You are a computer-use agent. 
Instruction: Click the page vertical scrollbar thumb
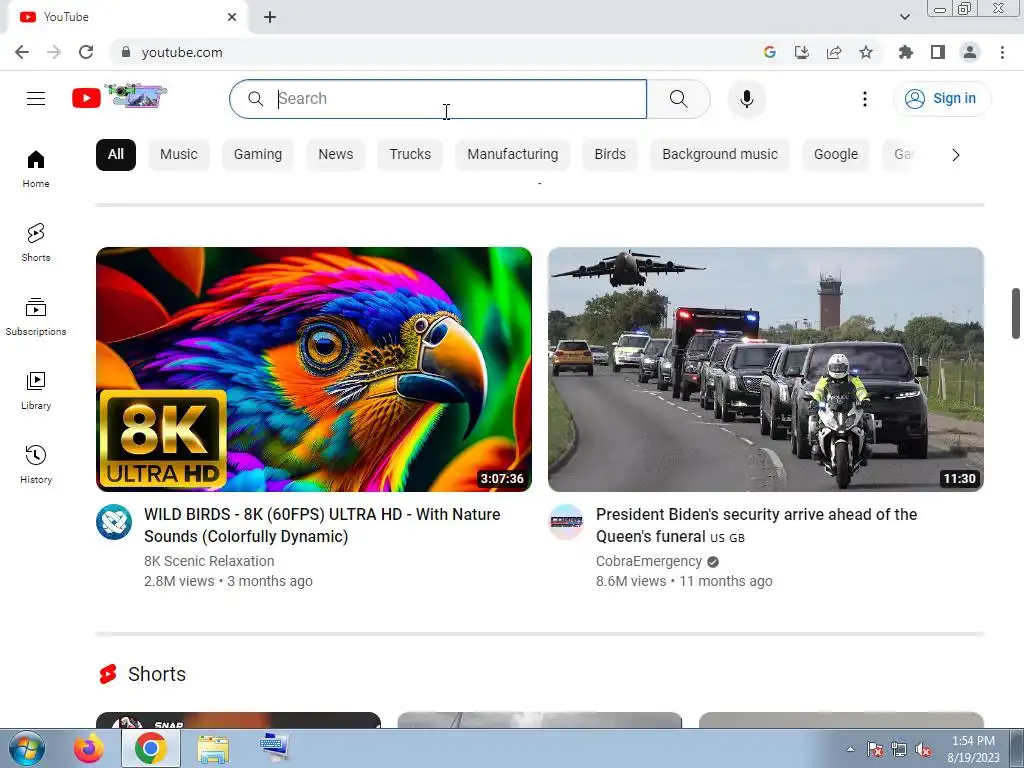pos(1016,313)
